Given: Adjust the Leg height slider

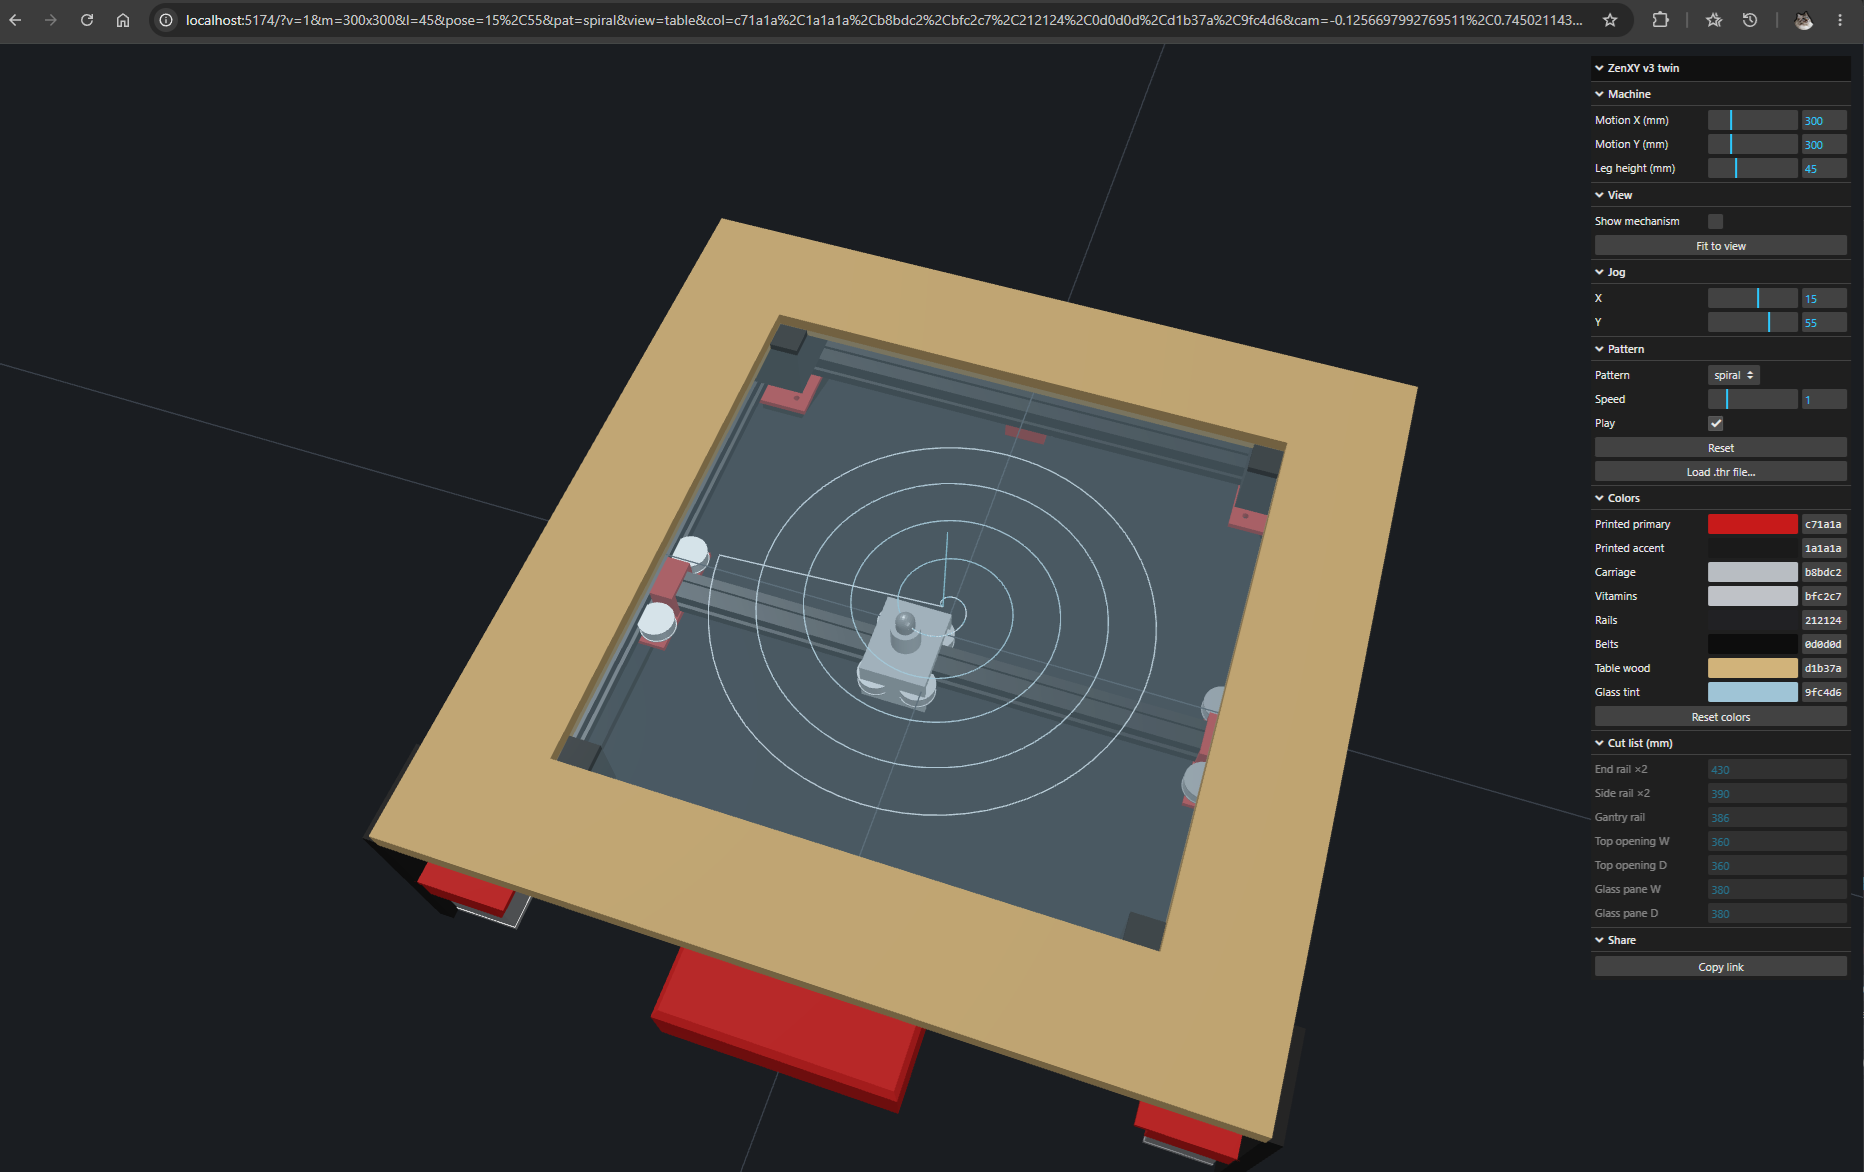Looking at the screenshot, I should (x=1752, y=168).
